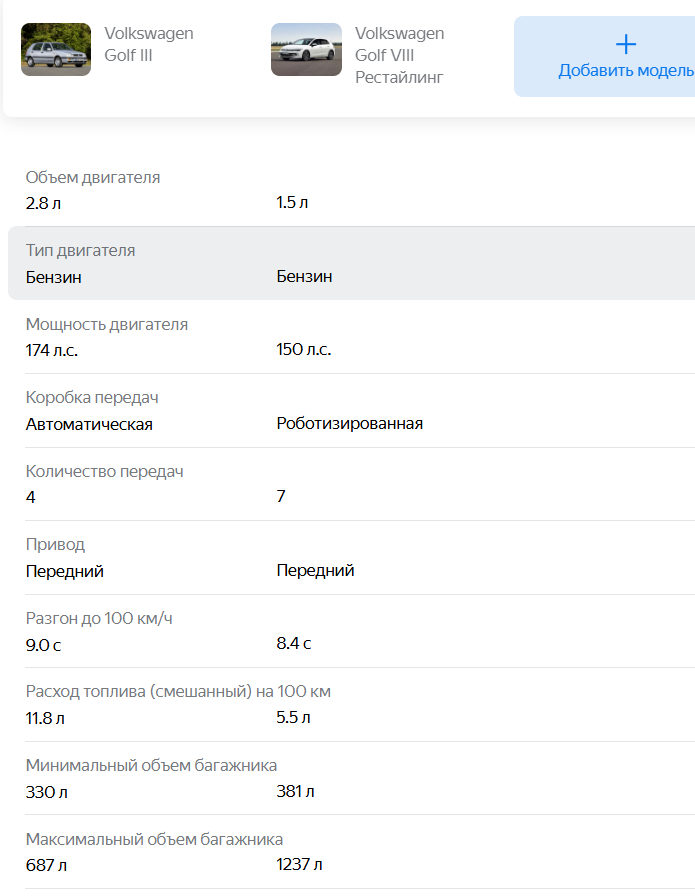Click the plus icon to add a model

point(625,44)
